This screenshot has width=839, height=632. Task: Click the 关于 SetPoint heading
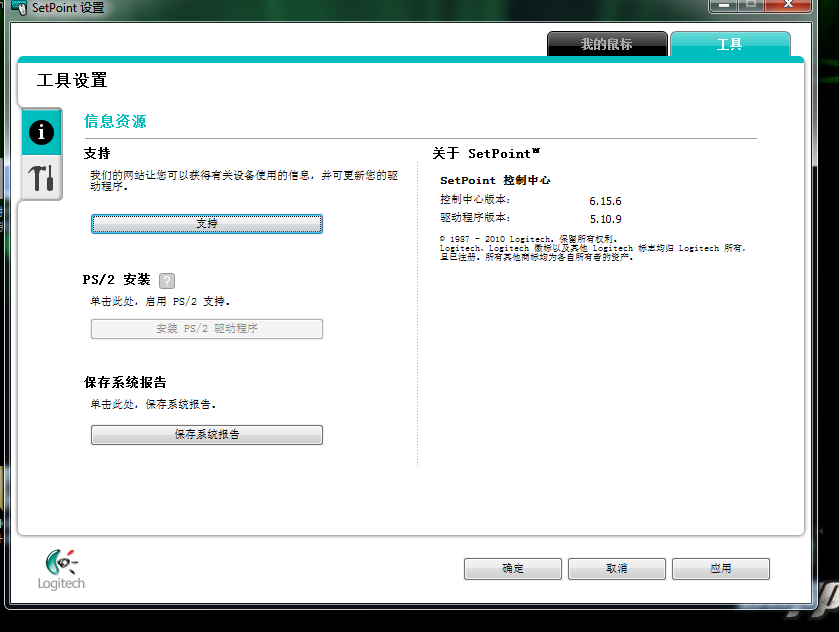(x=486, y=154)
